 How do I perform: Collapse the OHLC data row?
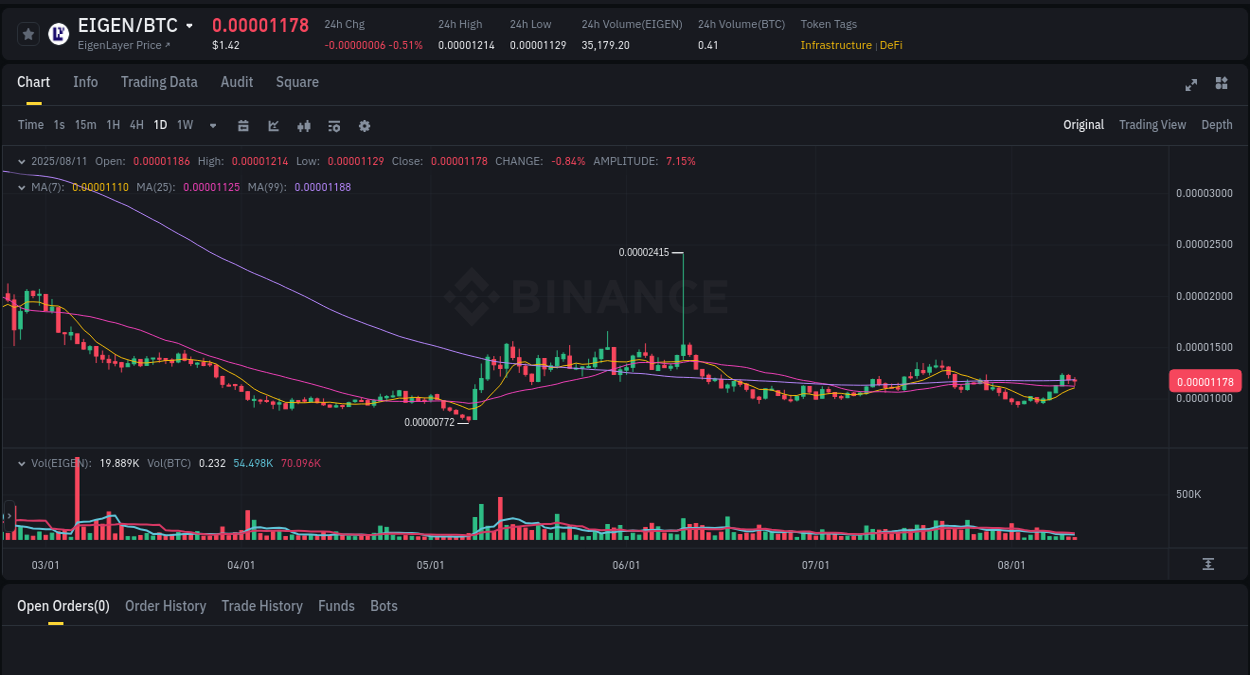22,161
